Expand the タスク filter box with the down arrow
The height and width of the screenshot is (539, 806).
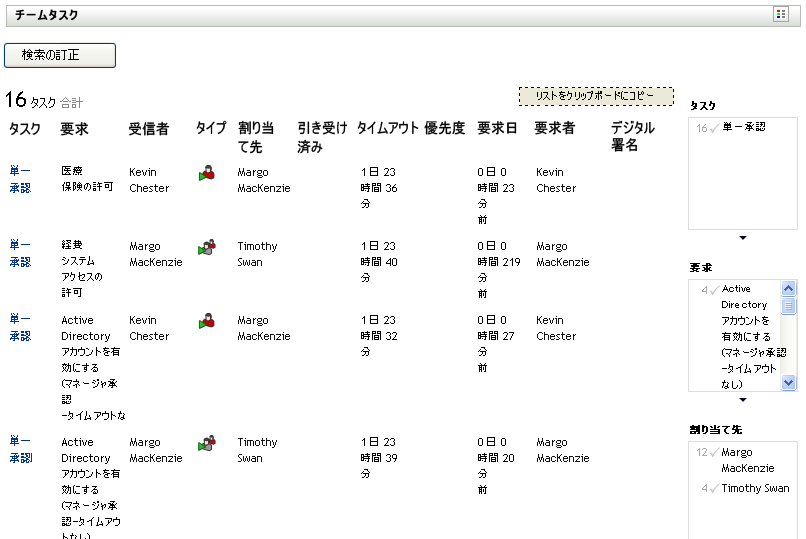[x=743, y=238]
